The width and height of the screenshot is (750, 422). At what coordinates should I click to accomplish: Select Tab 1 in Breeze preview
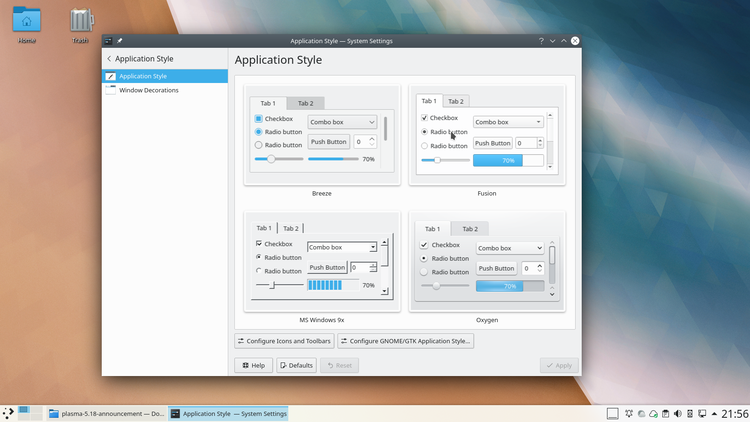pyautogui.click(x=268, y=103)
